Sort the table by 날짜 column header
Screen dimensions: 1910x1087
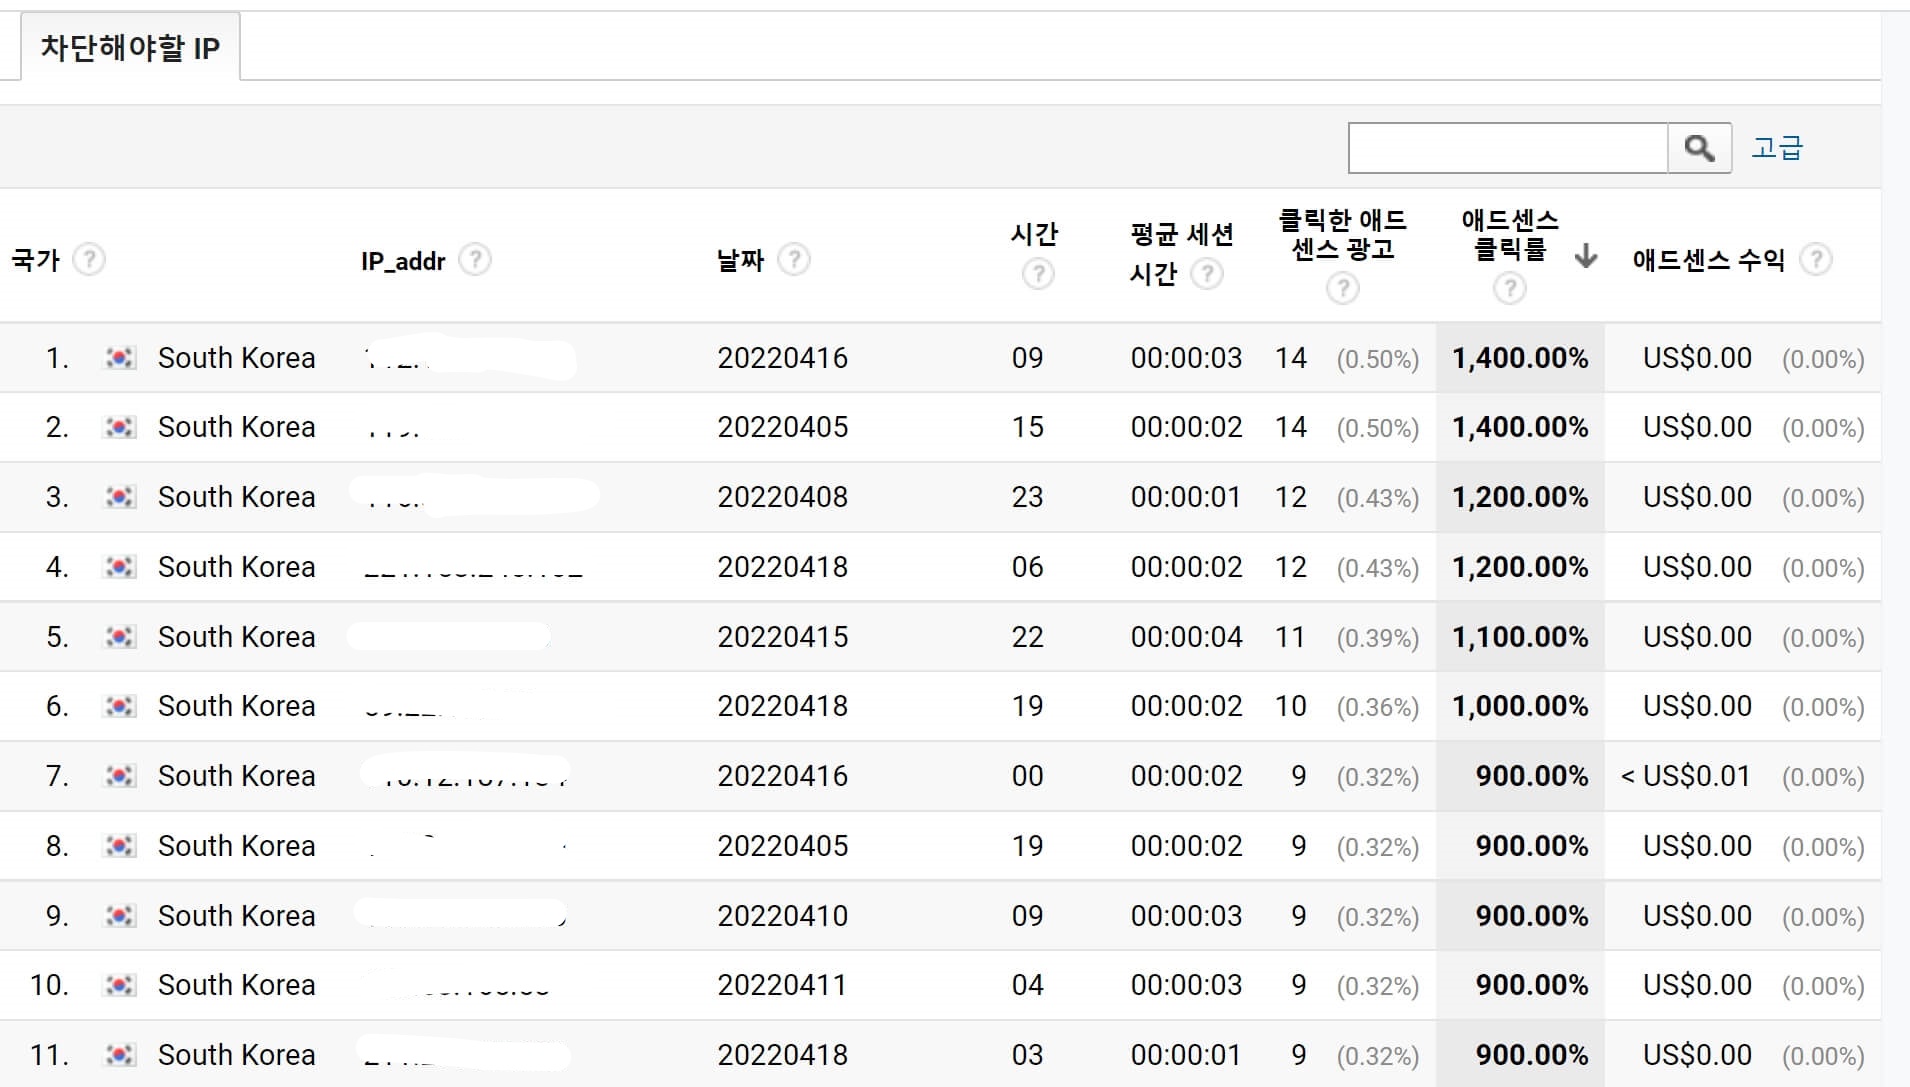coord(740,259)
